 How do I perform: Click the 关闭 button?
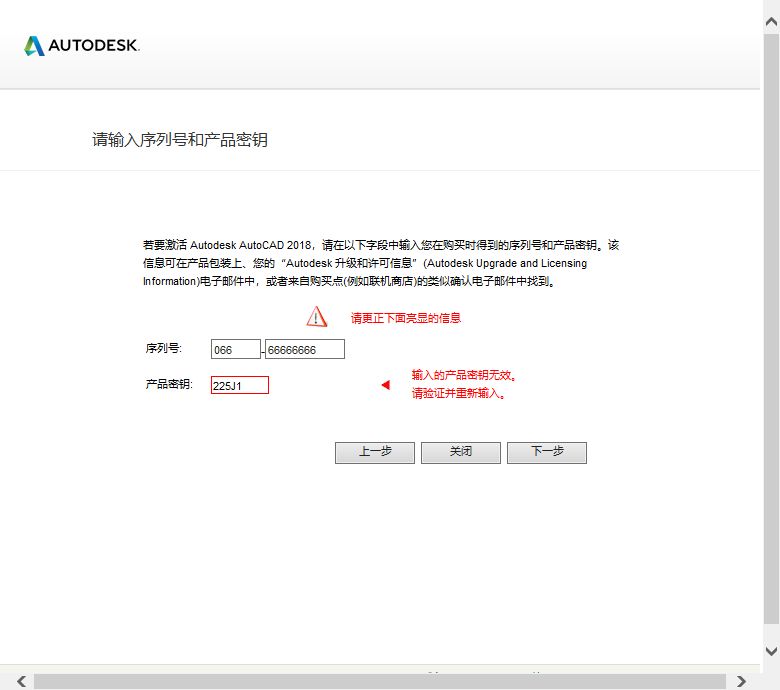tap(461, 453)
